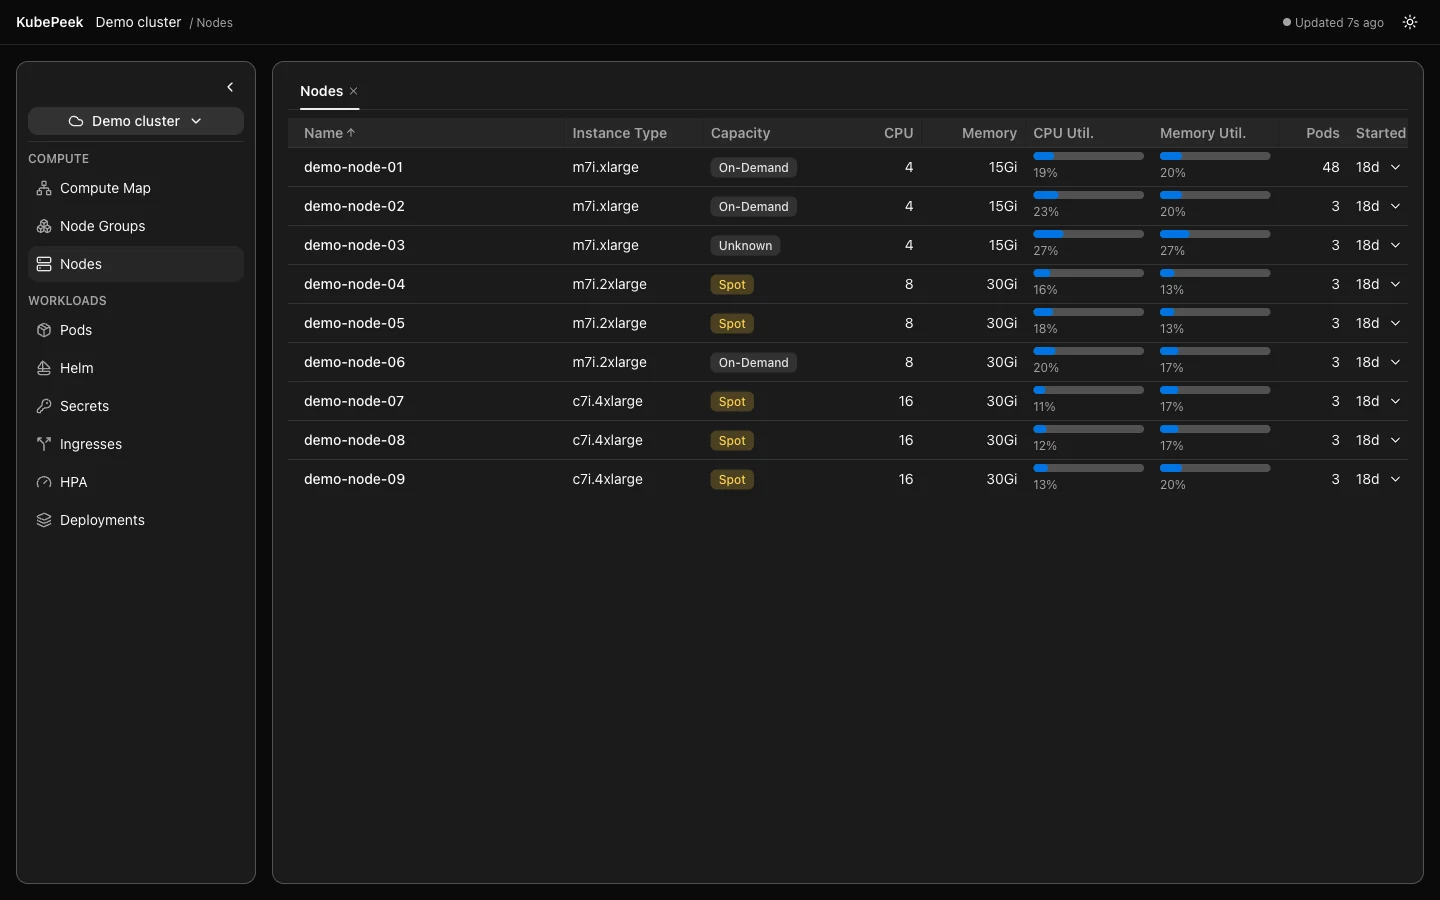1440x900 pixels.
Task: Click Memory utilization bar of demo-node-06
Action: point(1215,351)
